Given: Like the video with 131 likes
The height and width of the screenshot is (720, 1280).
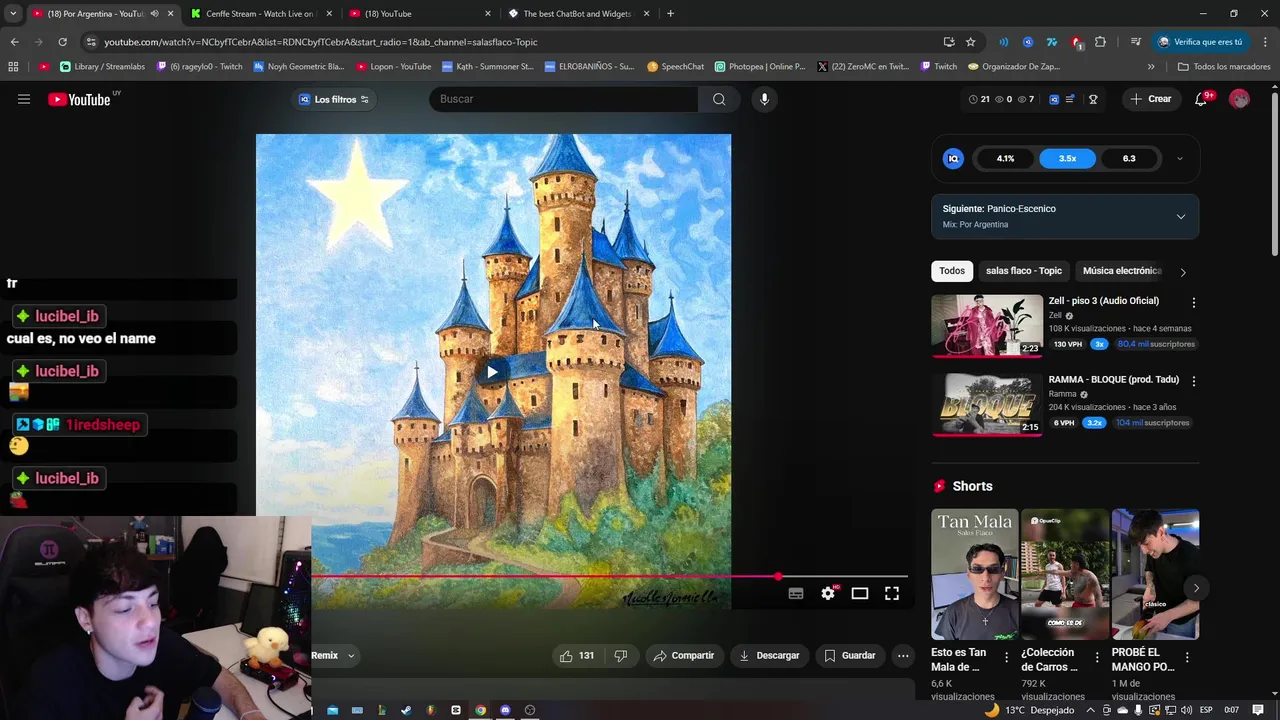Looking at the screenshot, I should (577, 656).
